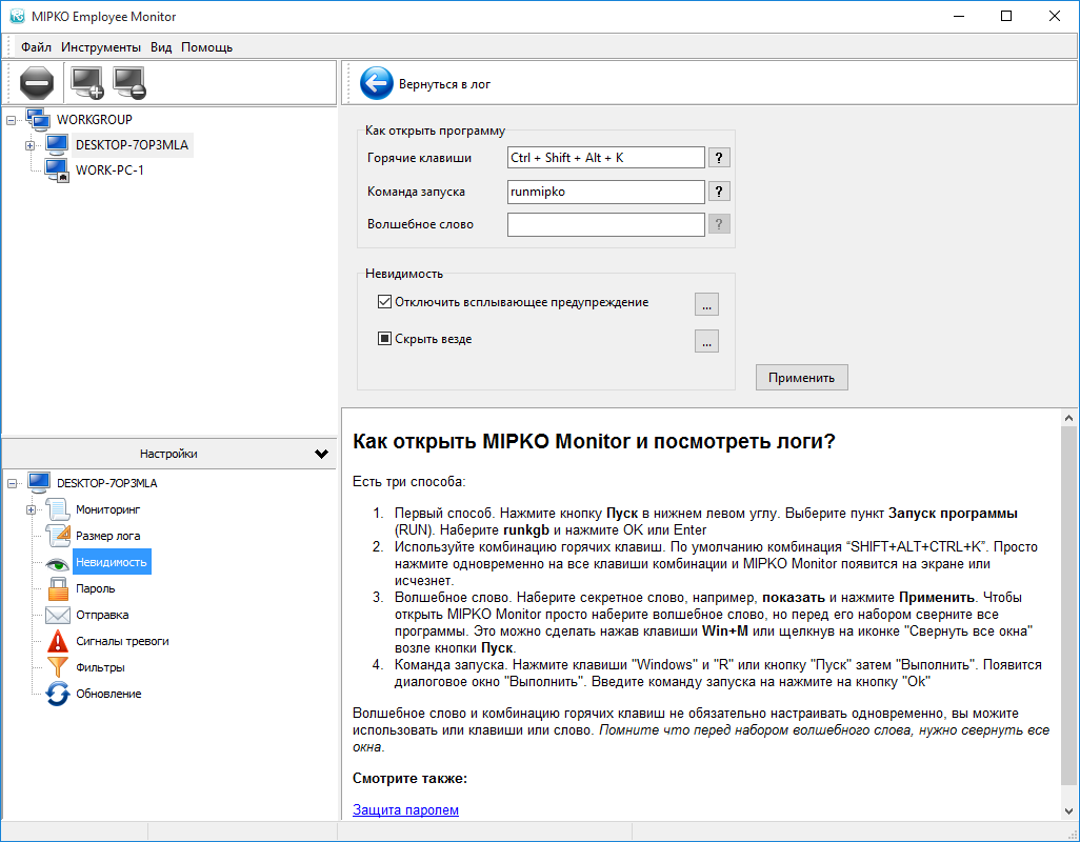The image size is (1080, 842).
Task: Click the add computer toolbar icon
Action: pos(87,83)
